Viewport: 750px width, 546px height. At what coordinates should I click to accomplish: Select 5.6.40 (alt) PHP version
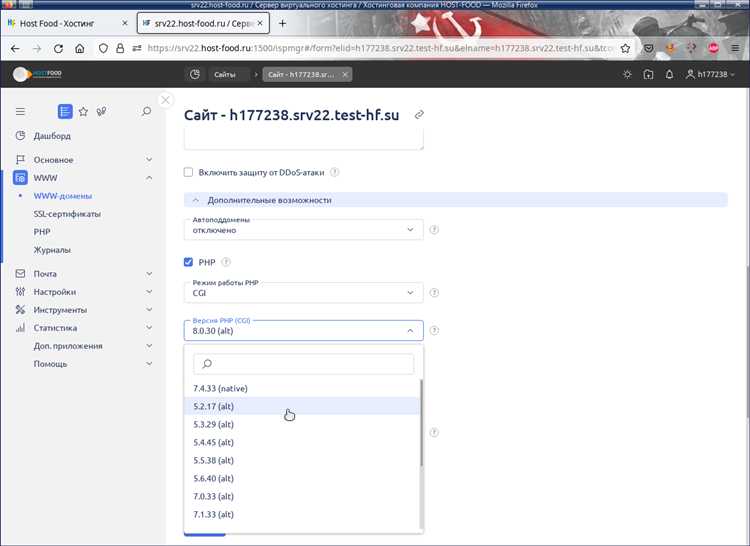pyautogui.click(x=302, y=478)
